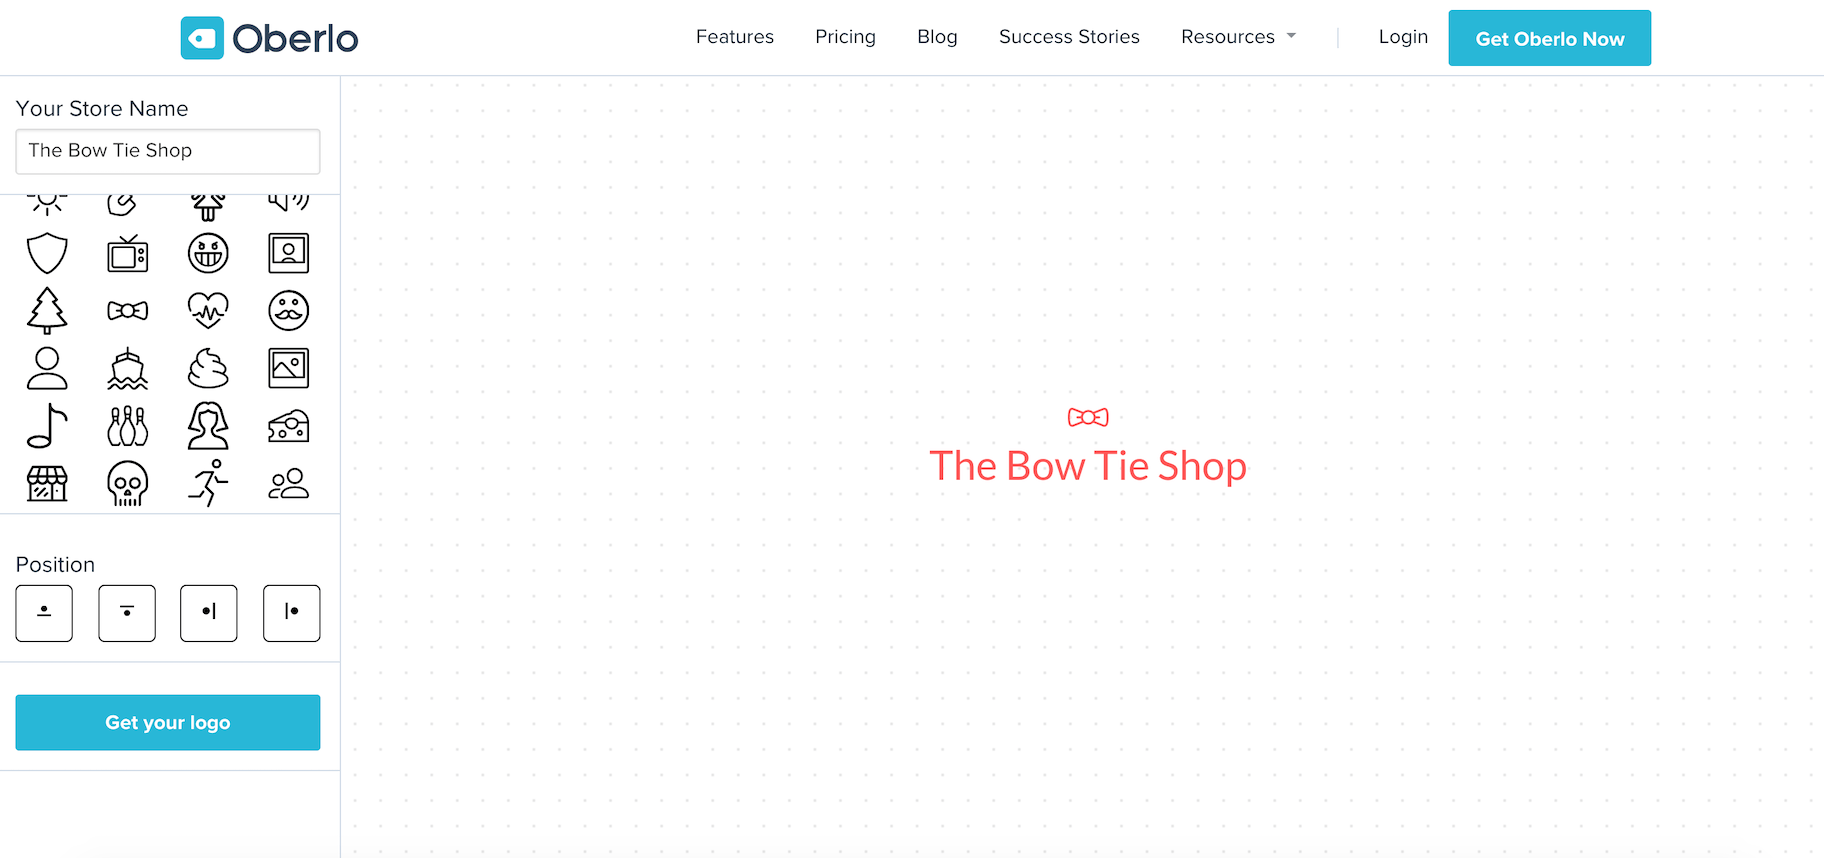Select the bow tie icon
This screenshot has width=1824, height=858.
click(x=128, y=311)
